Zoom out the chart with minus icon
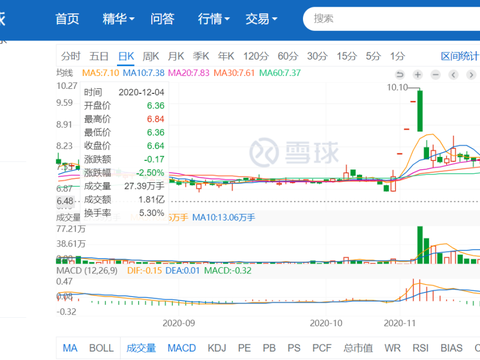Image resolution: width=480 pixels, height=360 pixels. point(435,75)
